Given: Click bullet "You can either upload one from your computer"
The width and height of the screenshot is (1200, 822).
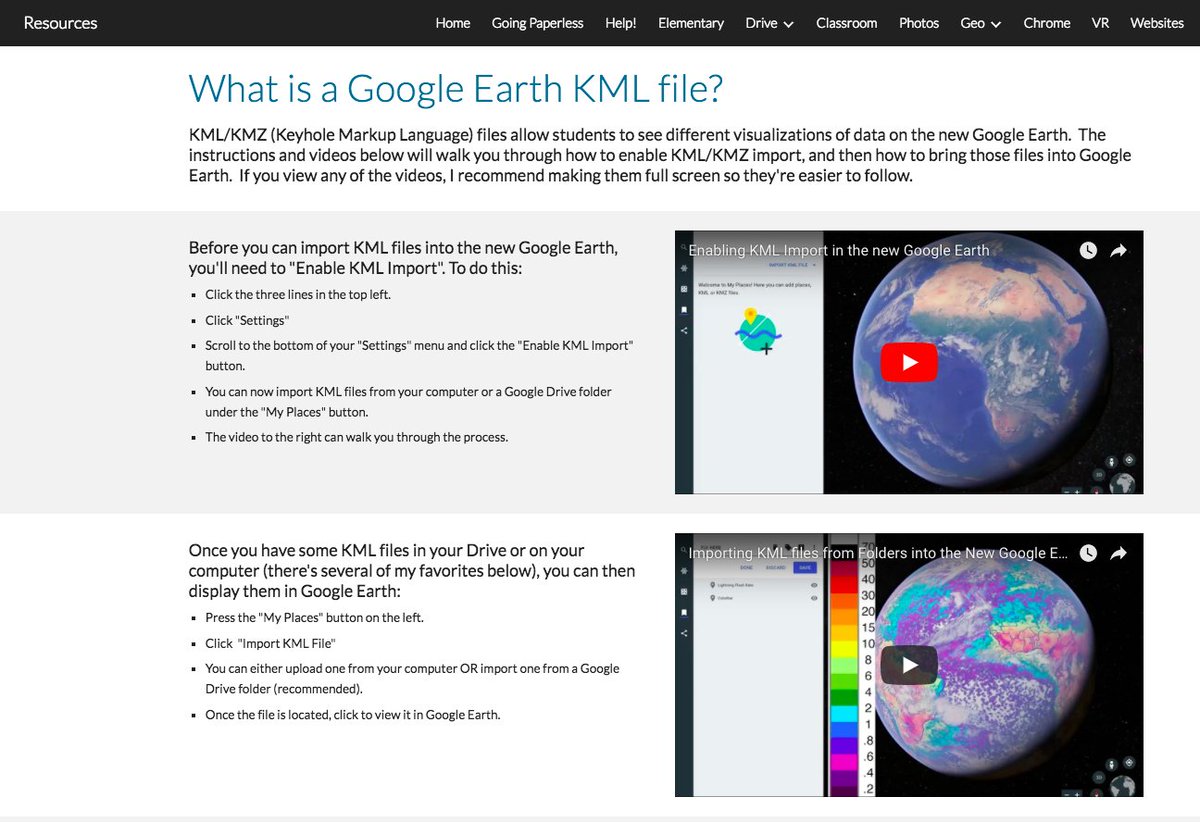Looking at the screenshot, I should (412, 678).
